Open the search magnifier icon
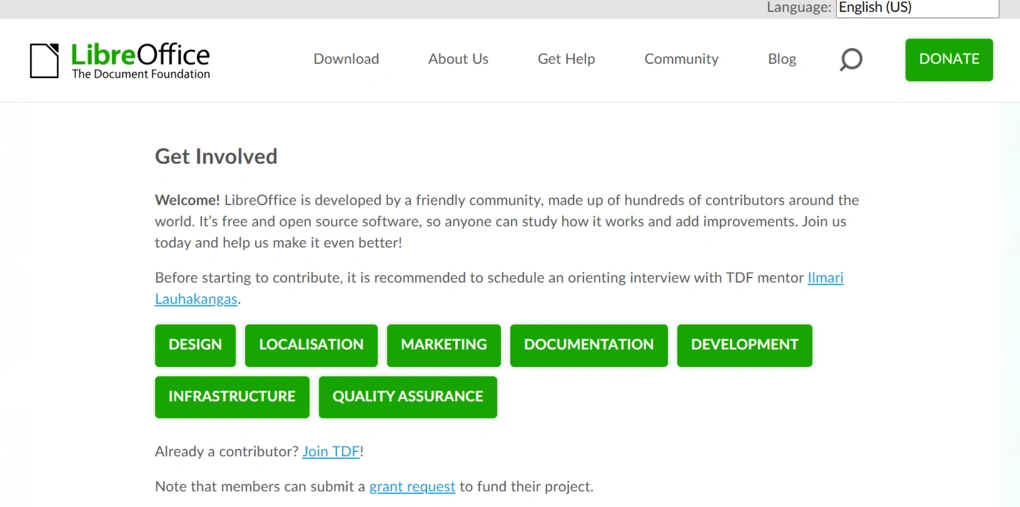Screen dimensions: 1020x507 (850, 59)
